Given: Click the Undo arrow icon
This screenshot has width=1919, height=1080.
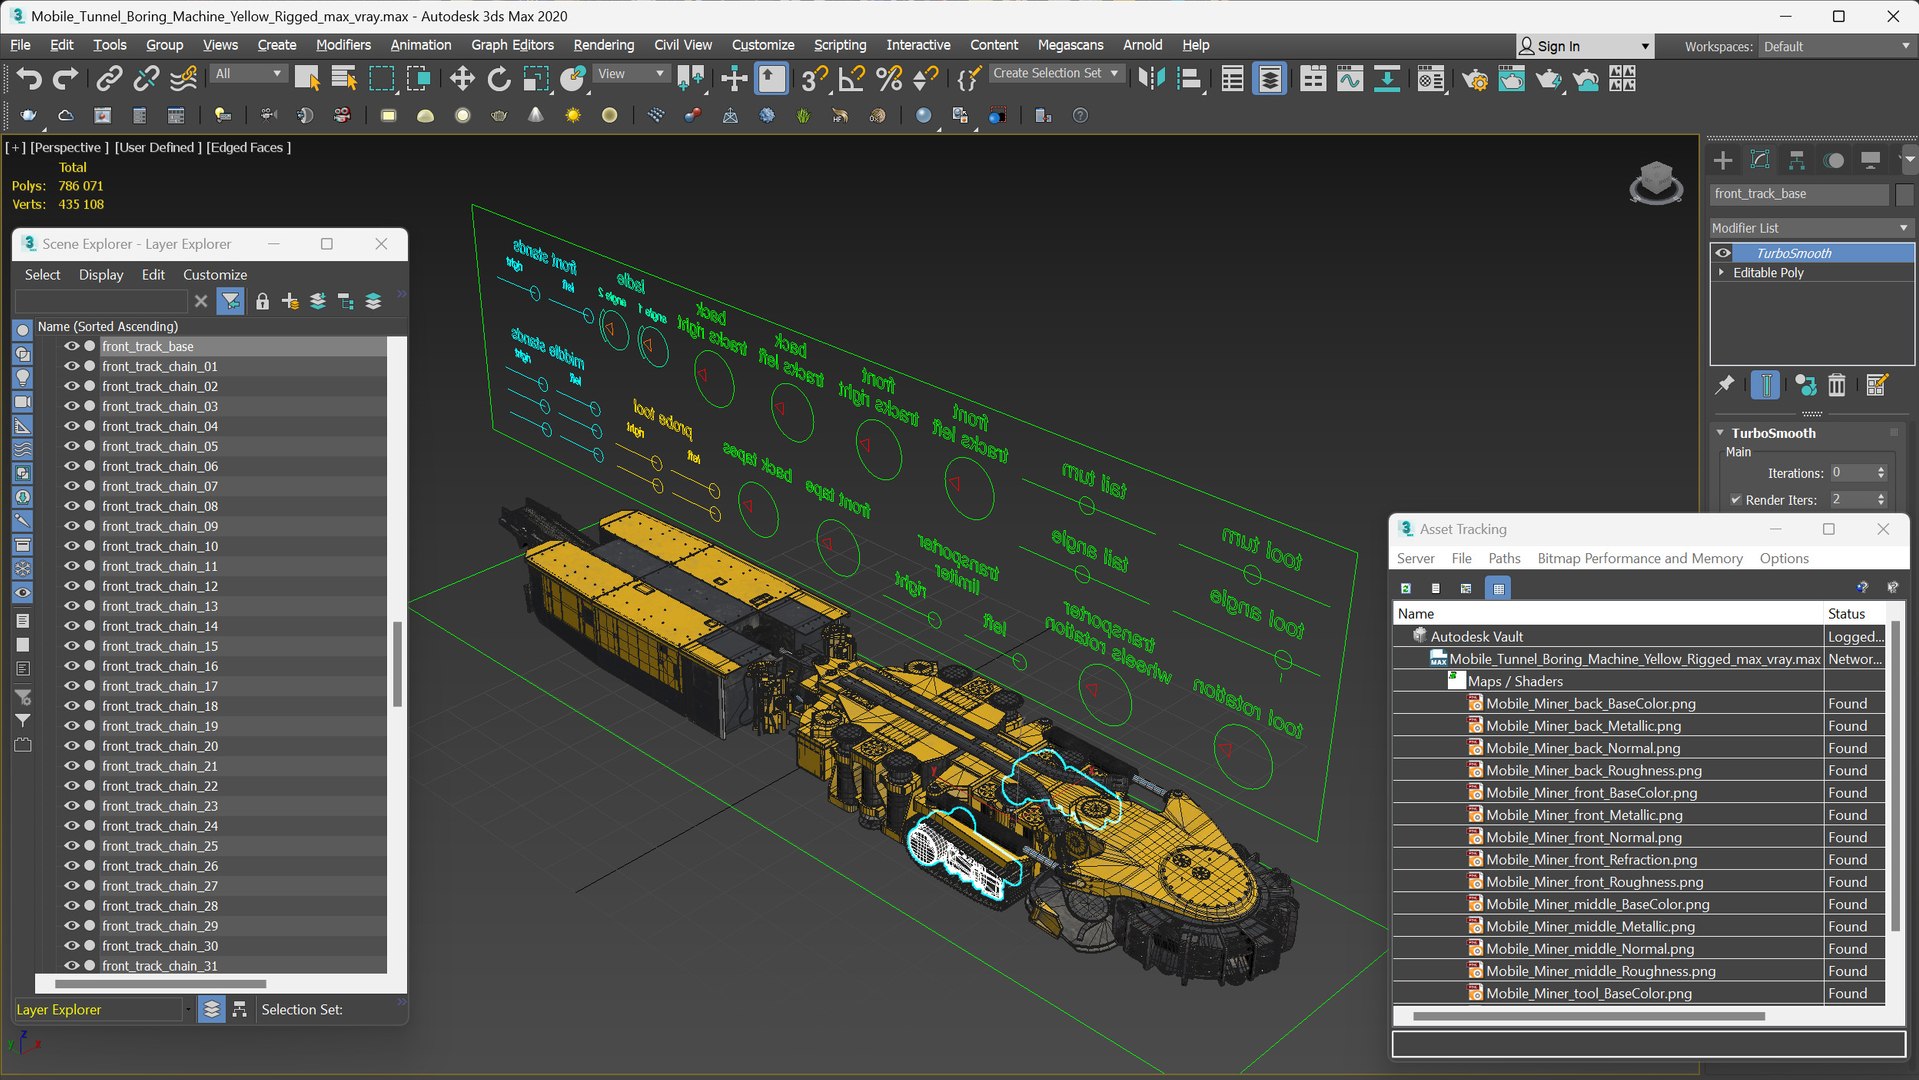Looking at the screenshot, I should click(29, 79).
